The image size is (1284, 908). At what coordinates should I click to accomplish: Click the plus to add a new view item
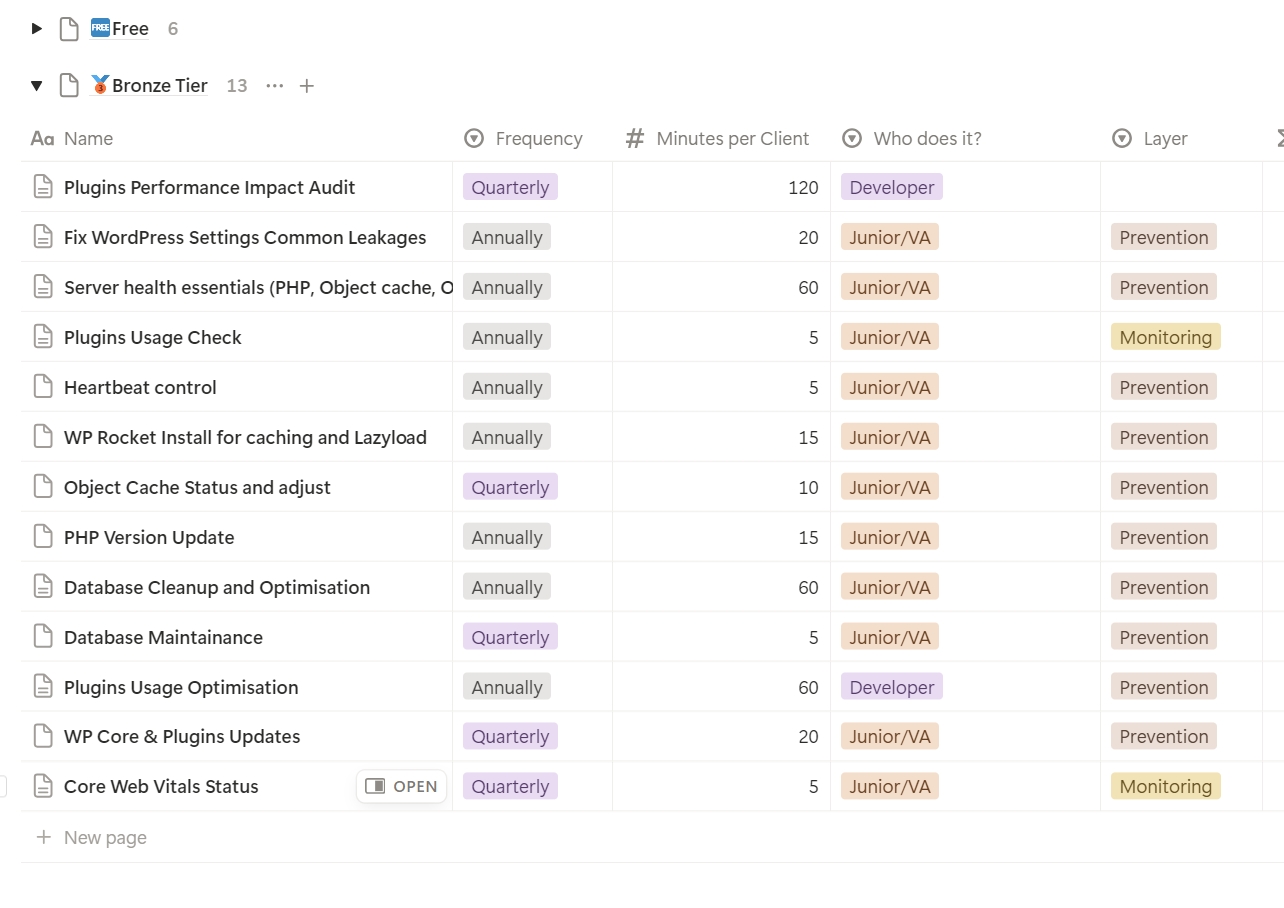click(306, 85)
